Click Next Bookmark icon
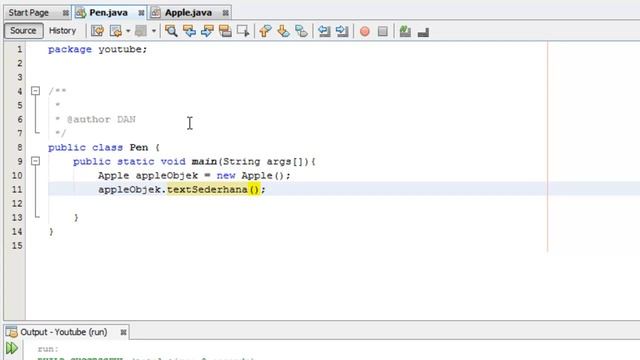The width and height of the screenshot is (640, 360). [x=283, y=31]
